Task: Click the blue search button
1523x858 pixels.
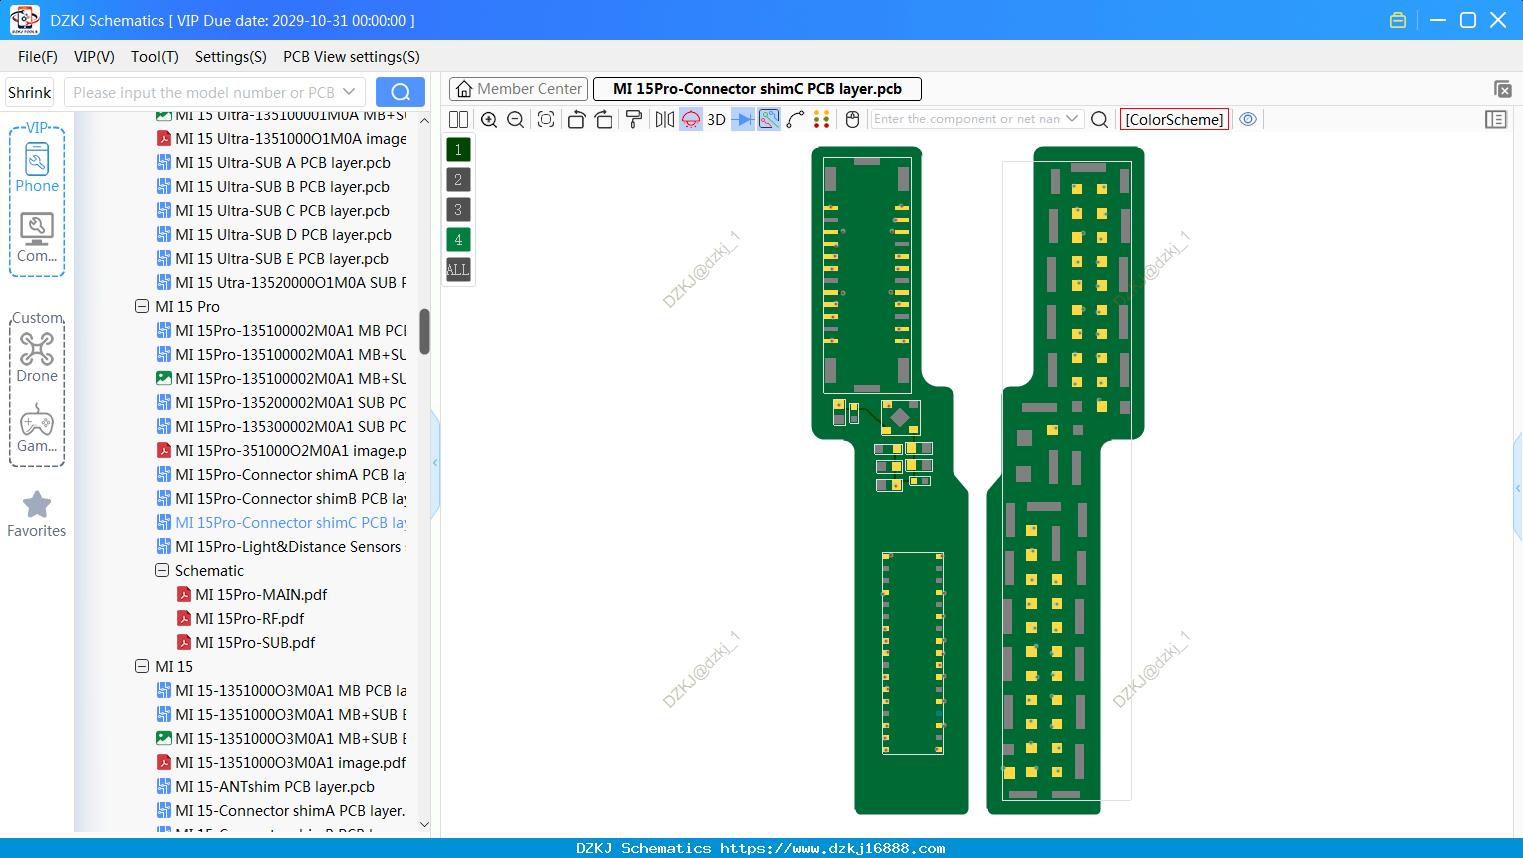Action: coord(400,92)
